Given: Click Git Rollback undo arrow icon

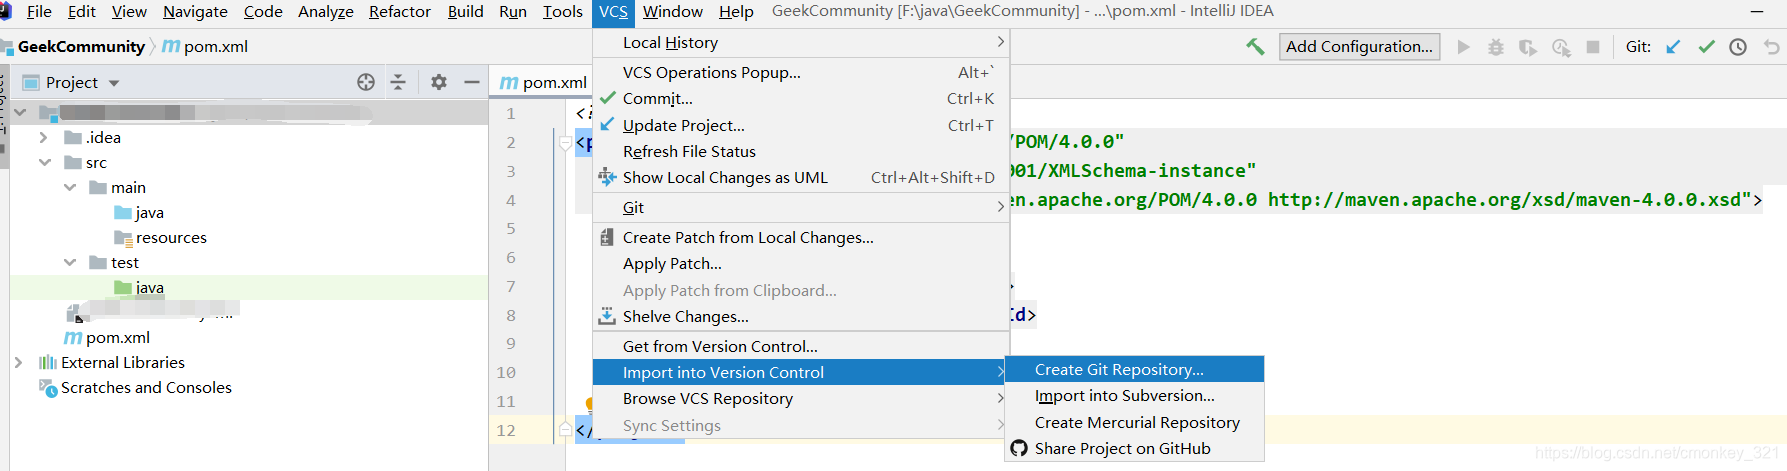Looking at the screenshot, I should (1771, 47).
